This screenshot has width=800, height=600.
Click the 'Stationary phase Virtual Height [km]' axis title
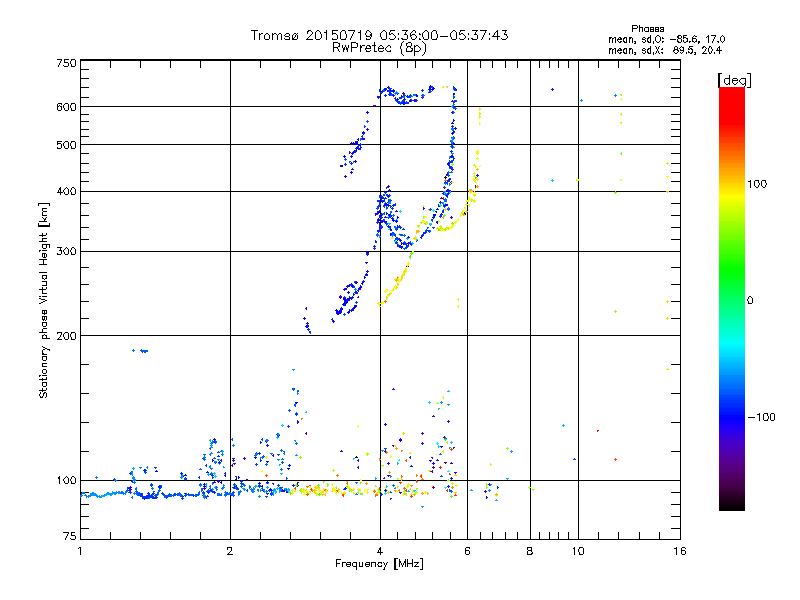pos(44,301)
